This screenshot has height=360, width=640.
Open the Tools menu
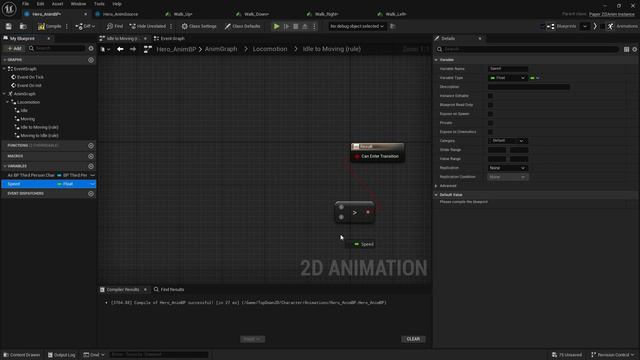pos(99,4)
